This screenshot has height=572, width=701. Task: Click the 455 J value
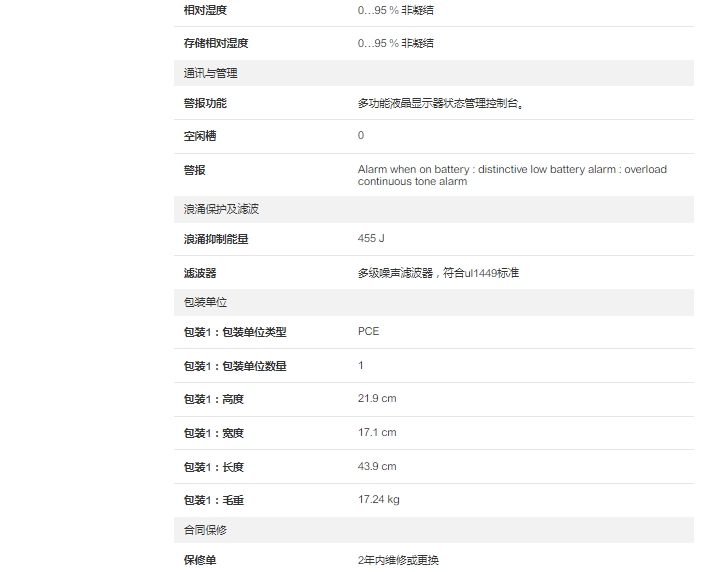coord(371,239)
